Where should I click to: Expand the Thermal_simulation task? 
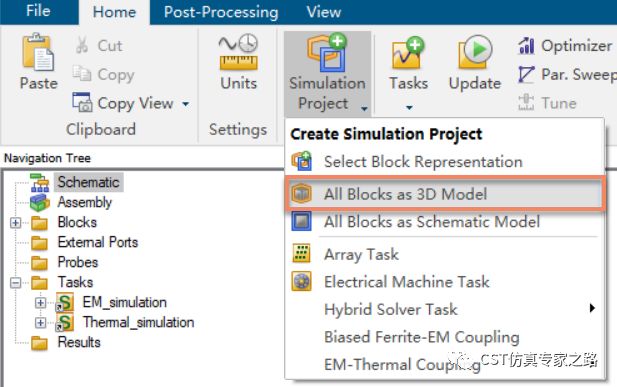(x=41, y=323)
